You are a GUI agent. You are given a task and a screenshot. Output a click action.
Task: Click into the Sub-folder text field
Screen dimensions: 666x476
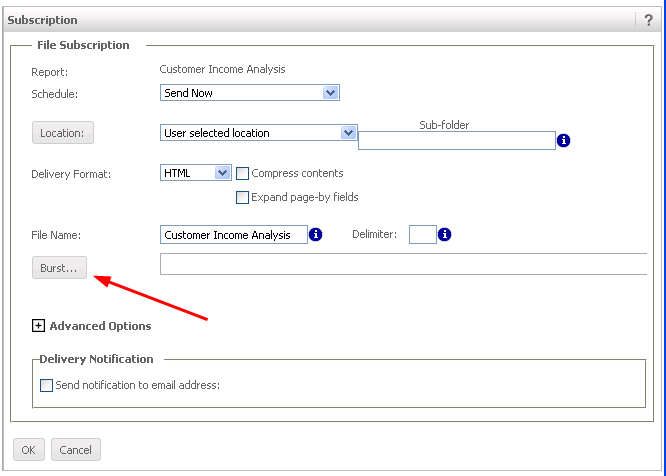pyautogui.click(x=456, y=141)
